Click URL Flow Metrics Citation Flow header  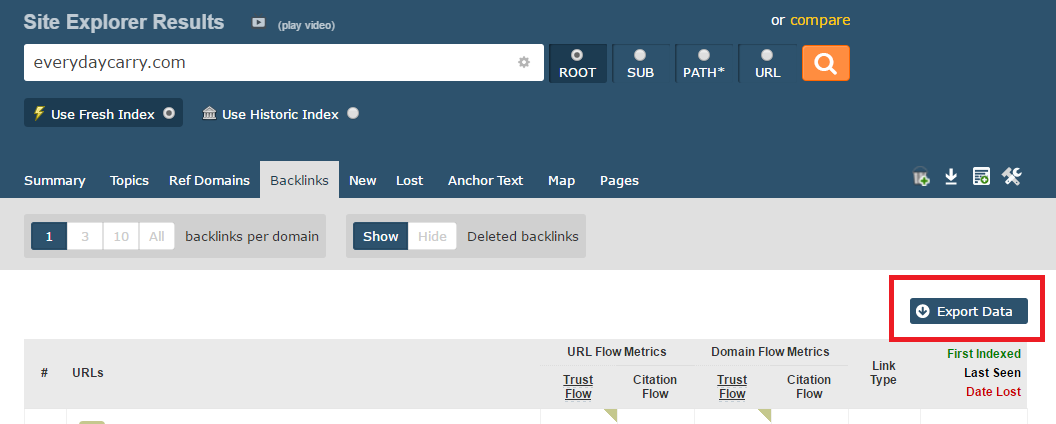pyautogui.click(x=655, y=387)
